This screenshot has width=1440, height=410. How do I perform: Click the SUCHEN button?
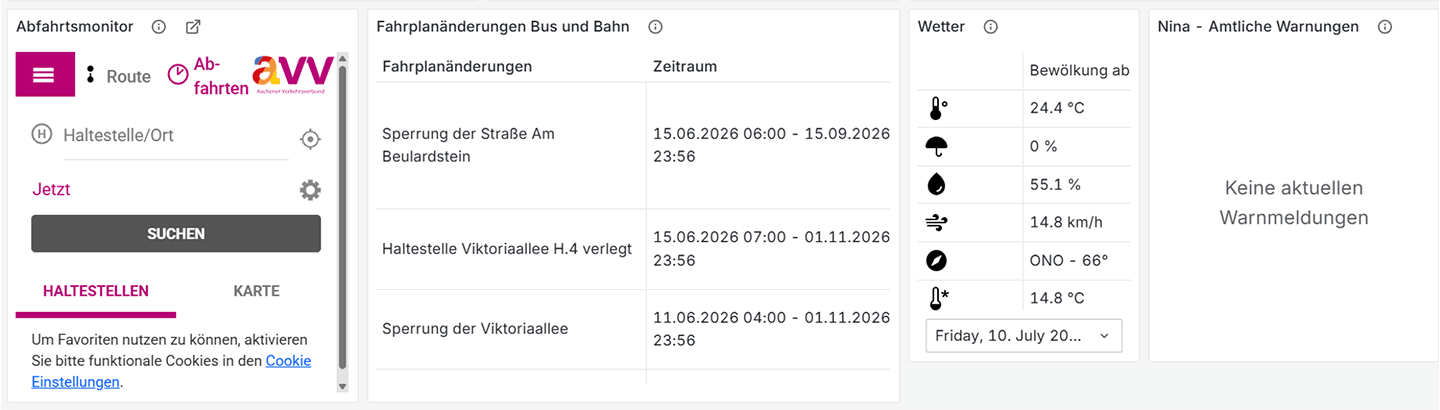click(x=176, y=234)
